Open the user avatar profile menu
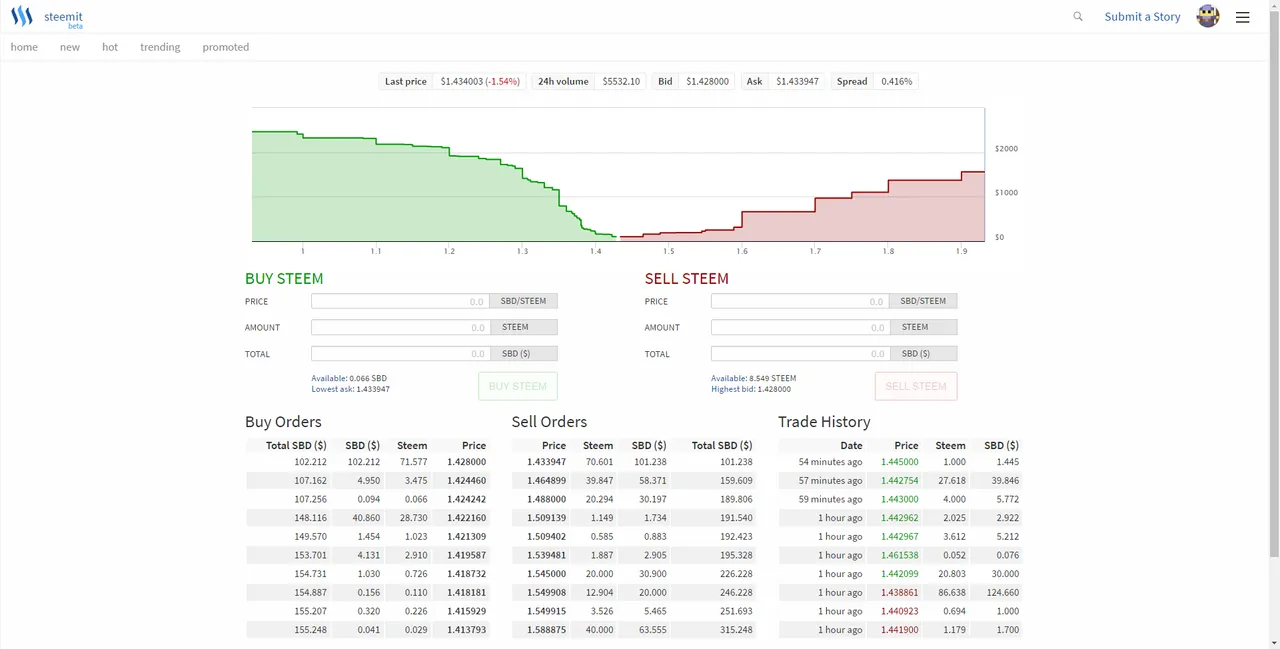Screen dimensions: 1280x649 pos(1208,16)
